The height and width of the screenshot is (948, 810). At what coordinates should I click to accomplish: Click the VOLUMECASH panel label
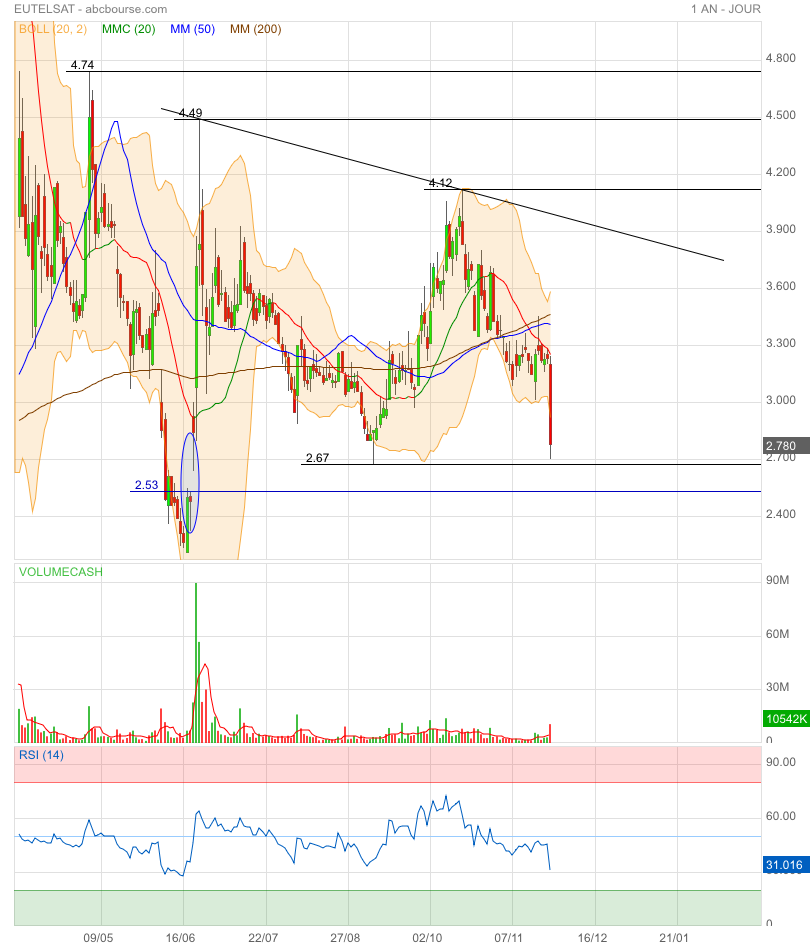(x=60, y=572)
